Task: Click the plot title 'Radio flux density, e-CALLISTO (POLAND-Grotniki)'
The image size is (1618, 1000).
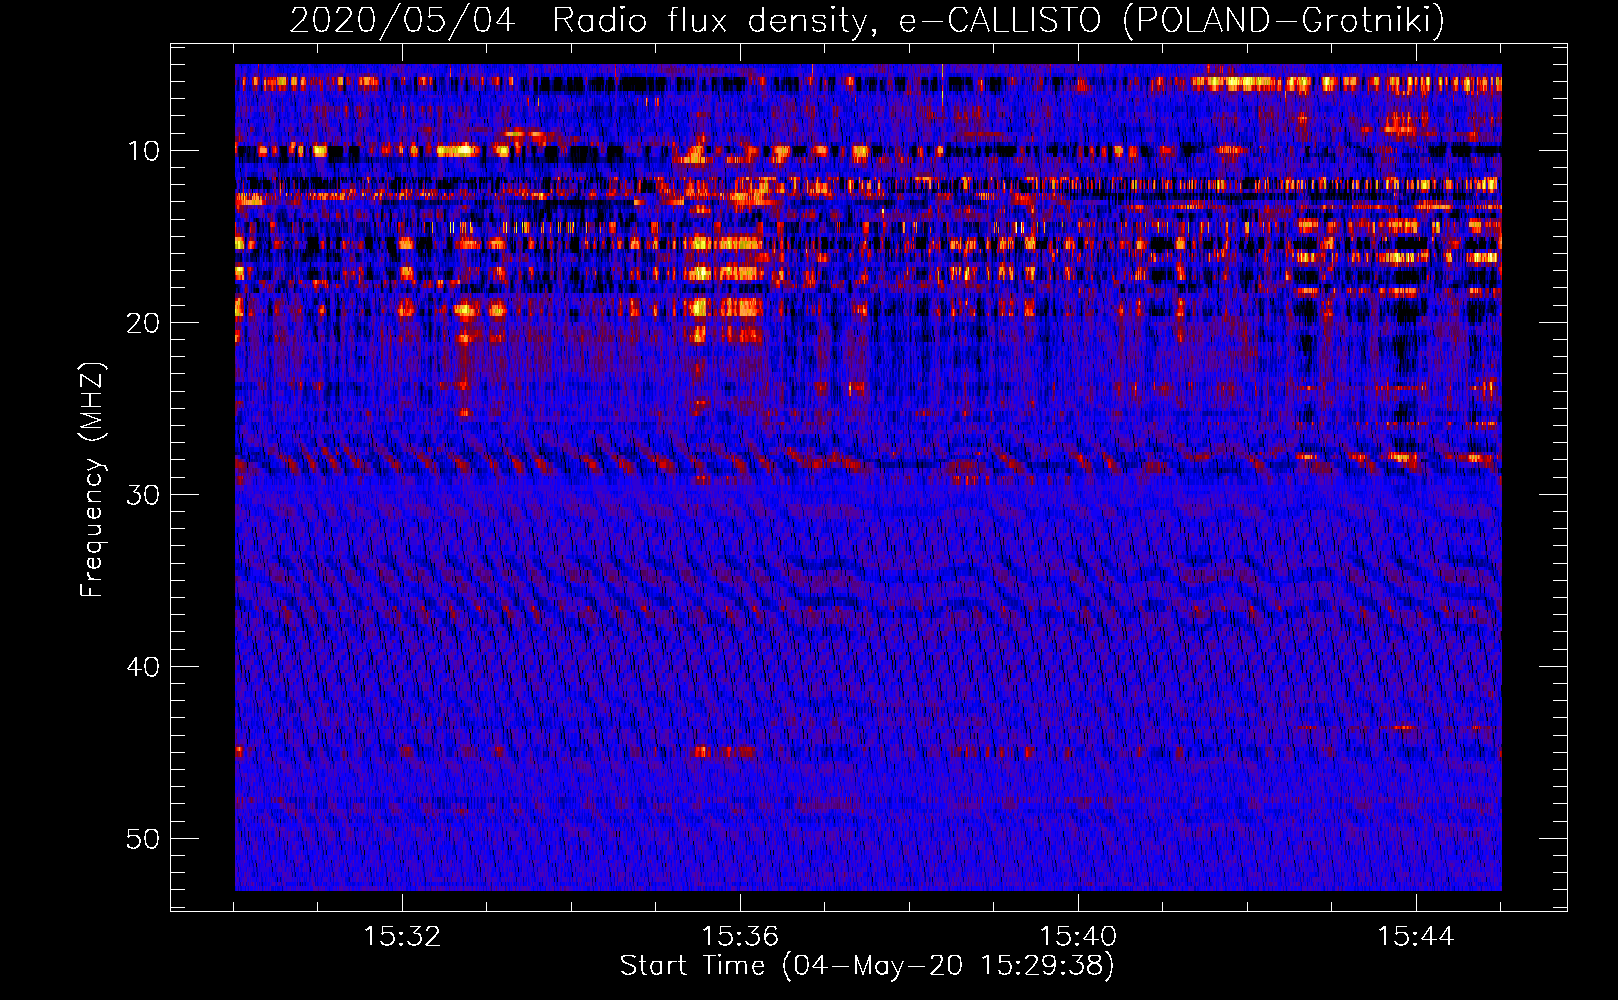Action: pos(998,20)
